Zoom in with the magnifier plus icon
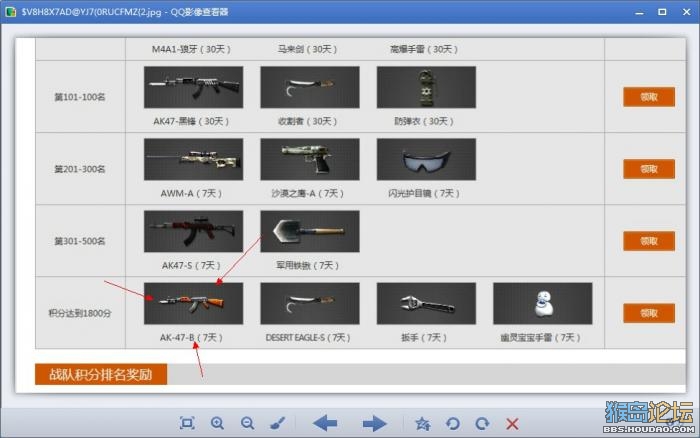This screenshot has width=700, height=438. pos(217,423)
